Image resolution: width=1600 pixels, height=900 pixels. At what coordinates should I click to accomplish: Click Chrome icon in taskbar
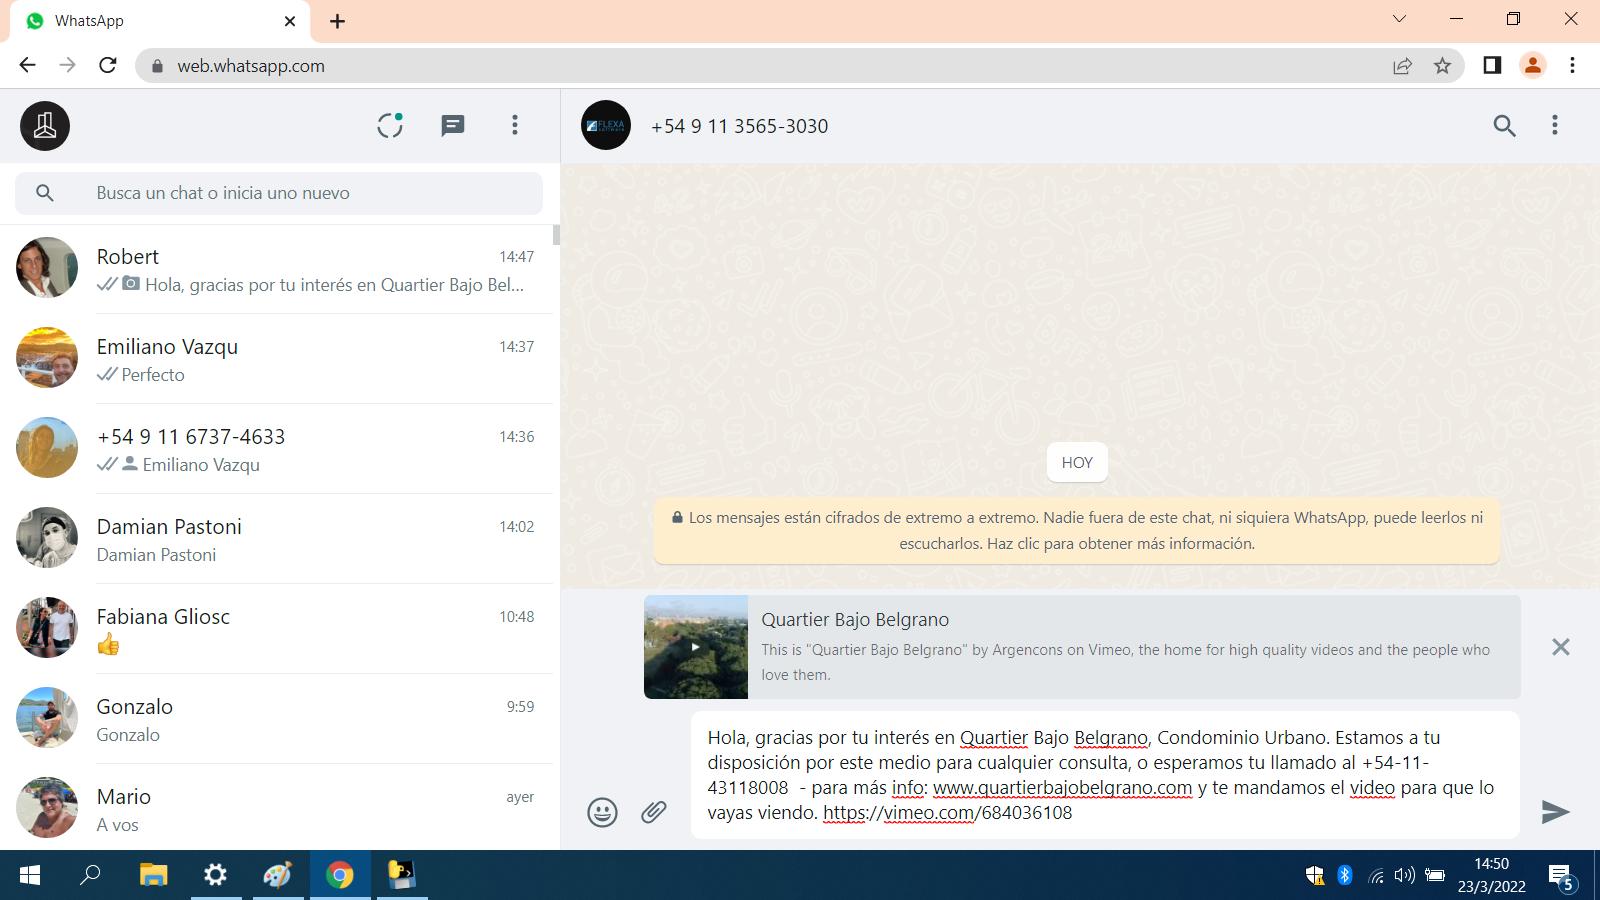point(340,876)
